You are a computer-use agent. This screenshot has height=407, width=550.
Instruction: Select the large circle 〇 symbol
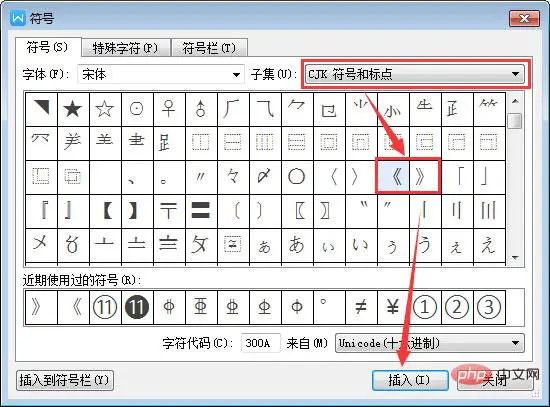[x=297, y=176]
